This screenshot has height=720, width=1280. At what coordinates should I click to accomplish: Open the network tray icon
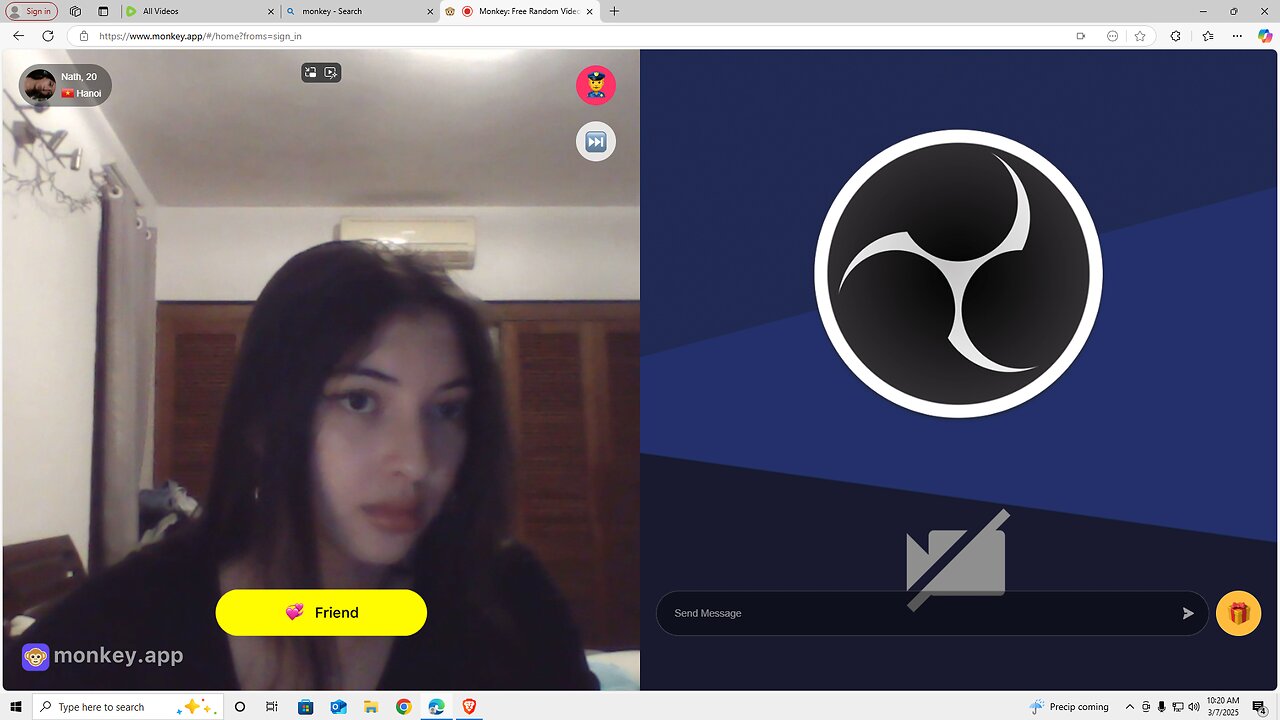(1177, 707)
